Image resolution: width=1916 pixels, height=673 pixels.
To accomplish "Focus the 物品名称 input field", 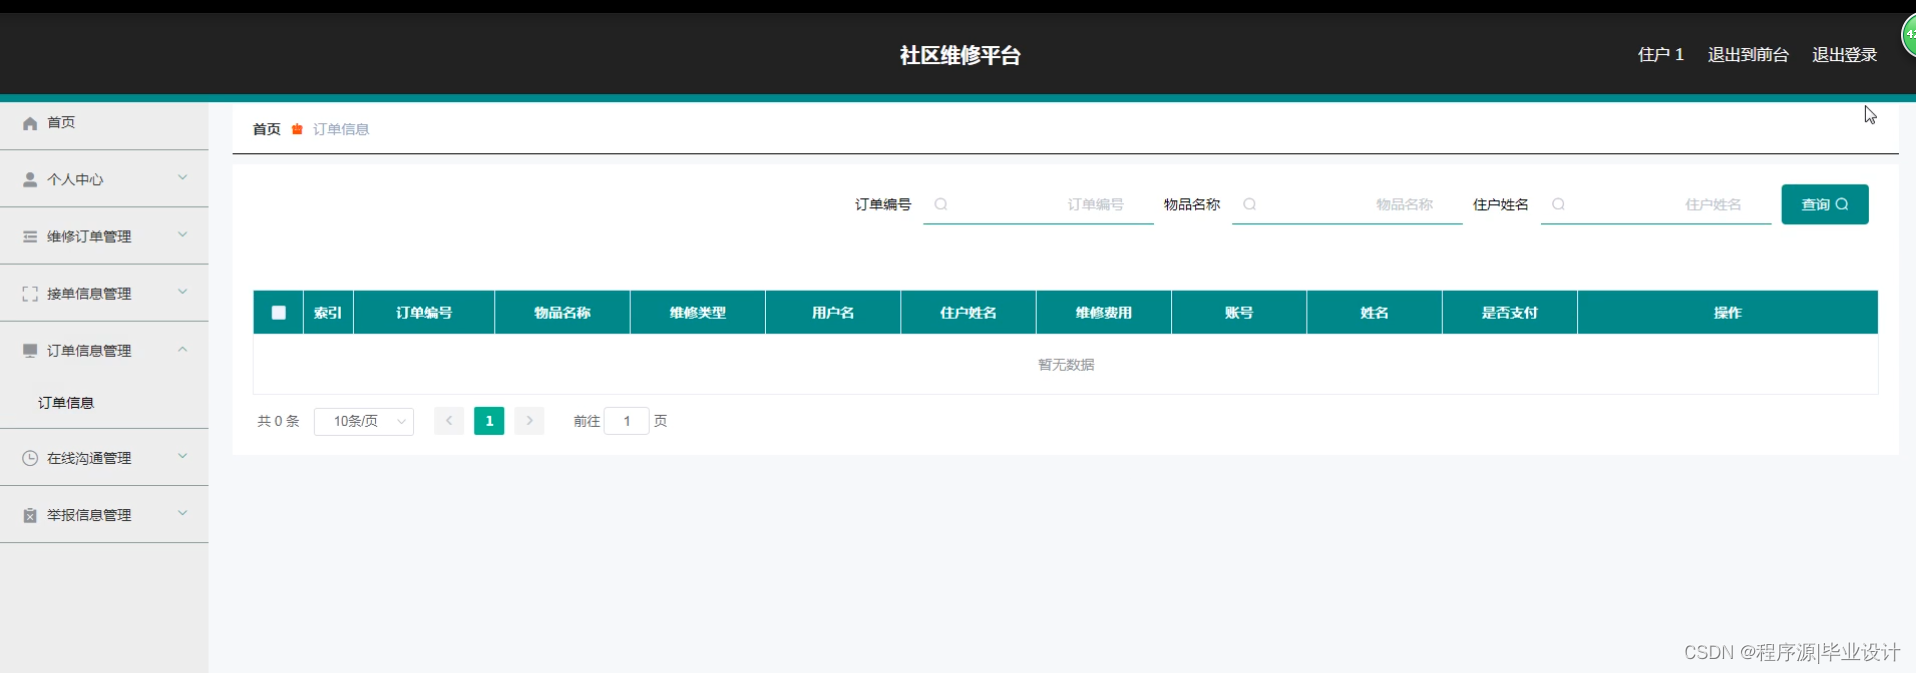I will (x=1347, y=204).
